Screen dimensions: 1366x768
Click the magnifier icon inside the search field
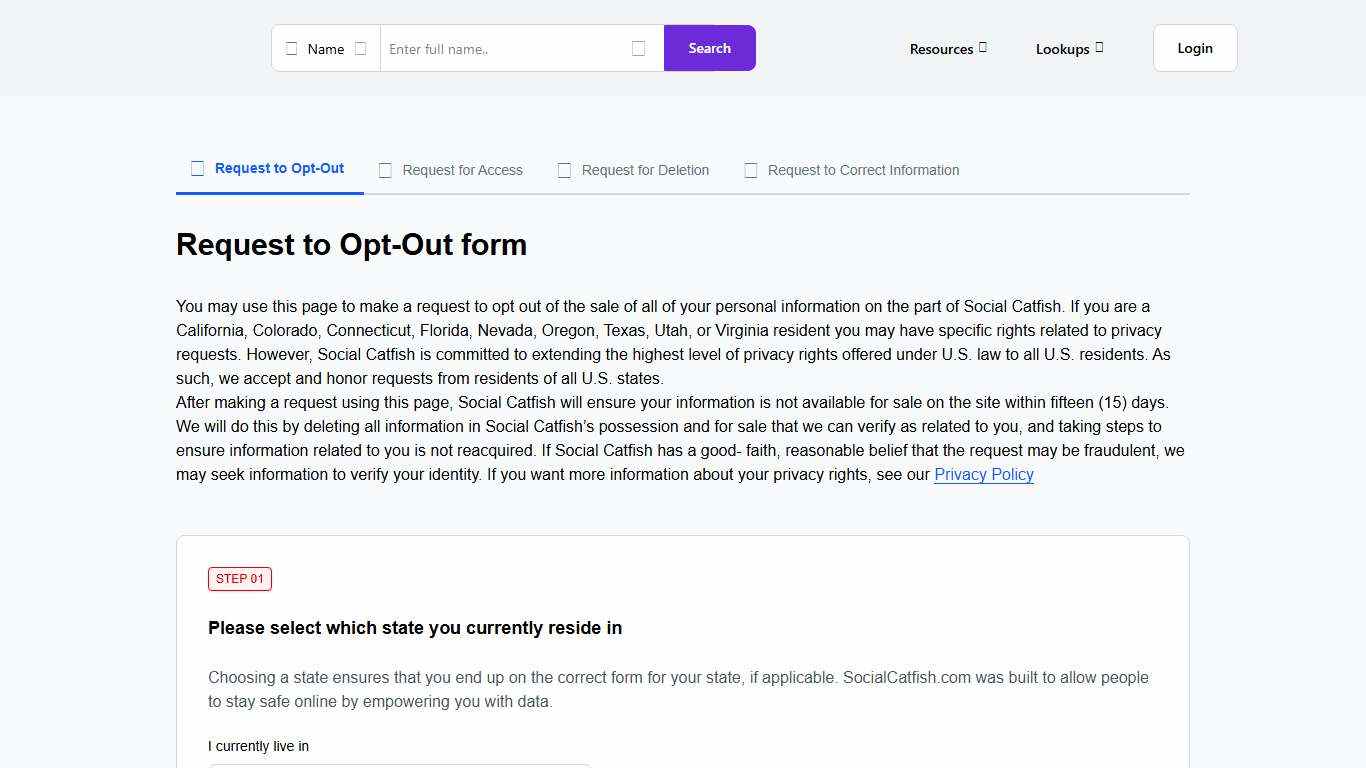click(638, 48)
